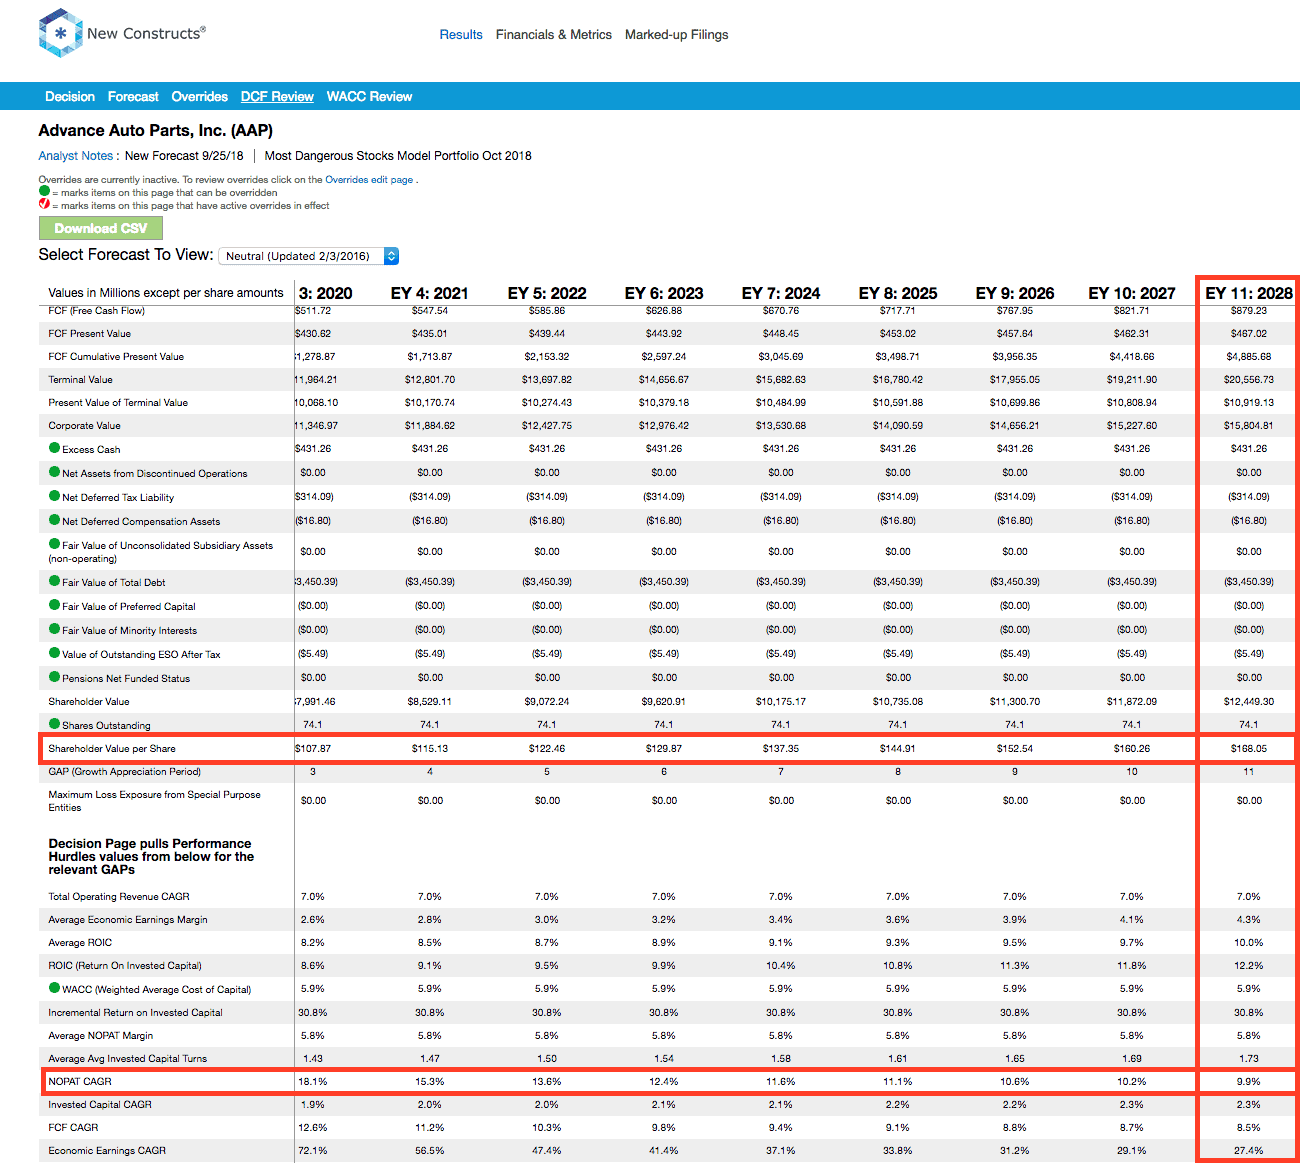Click the $168.05 shareholder value per share cell
Screen dimensions: 1300x1163
click(1249, 748)
